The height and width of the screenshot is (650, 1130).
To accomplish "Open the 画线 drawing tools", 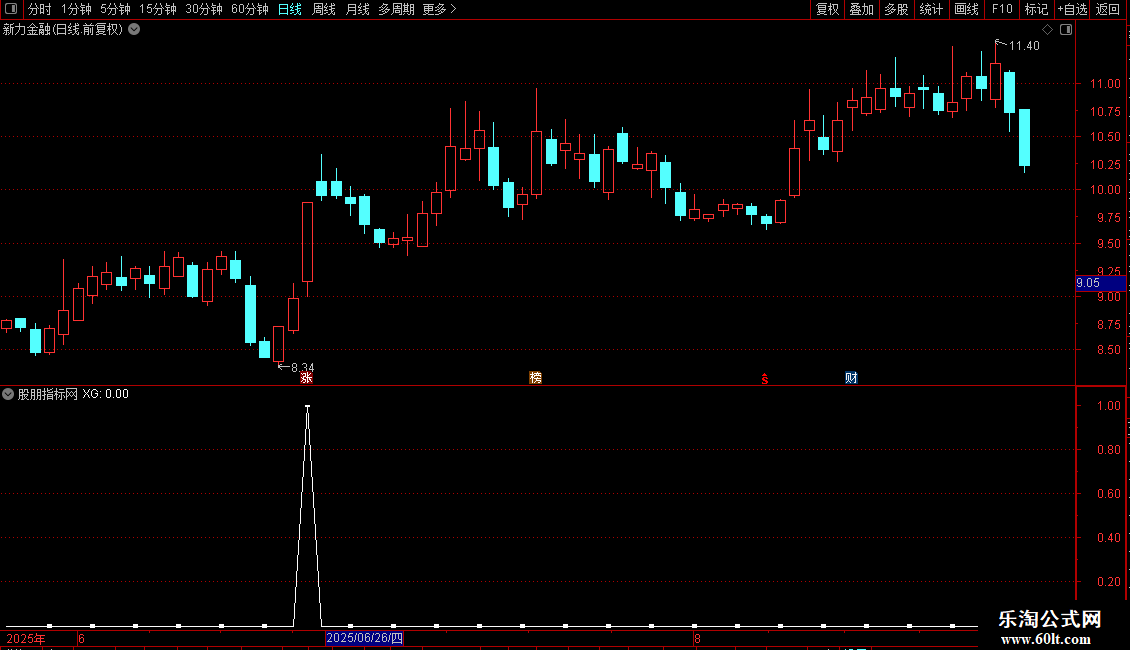I will tap(966, 9).
